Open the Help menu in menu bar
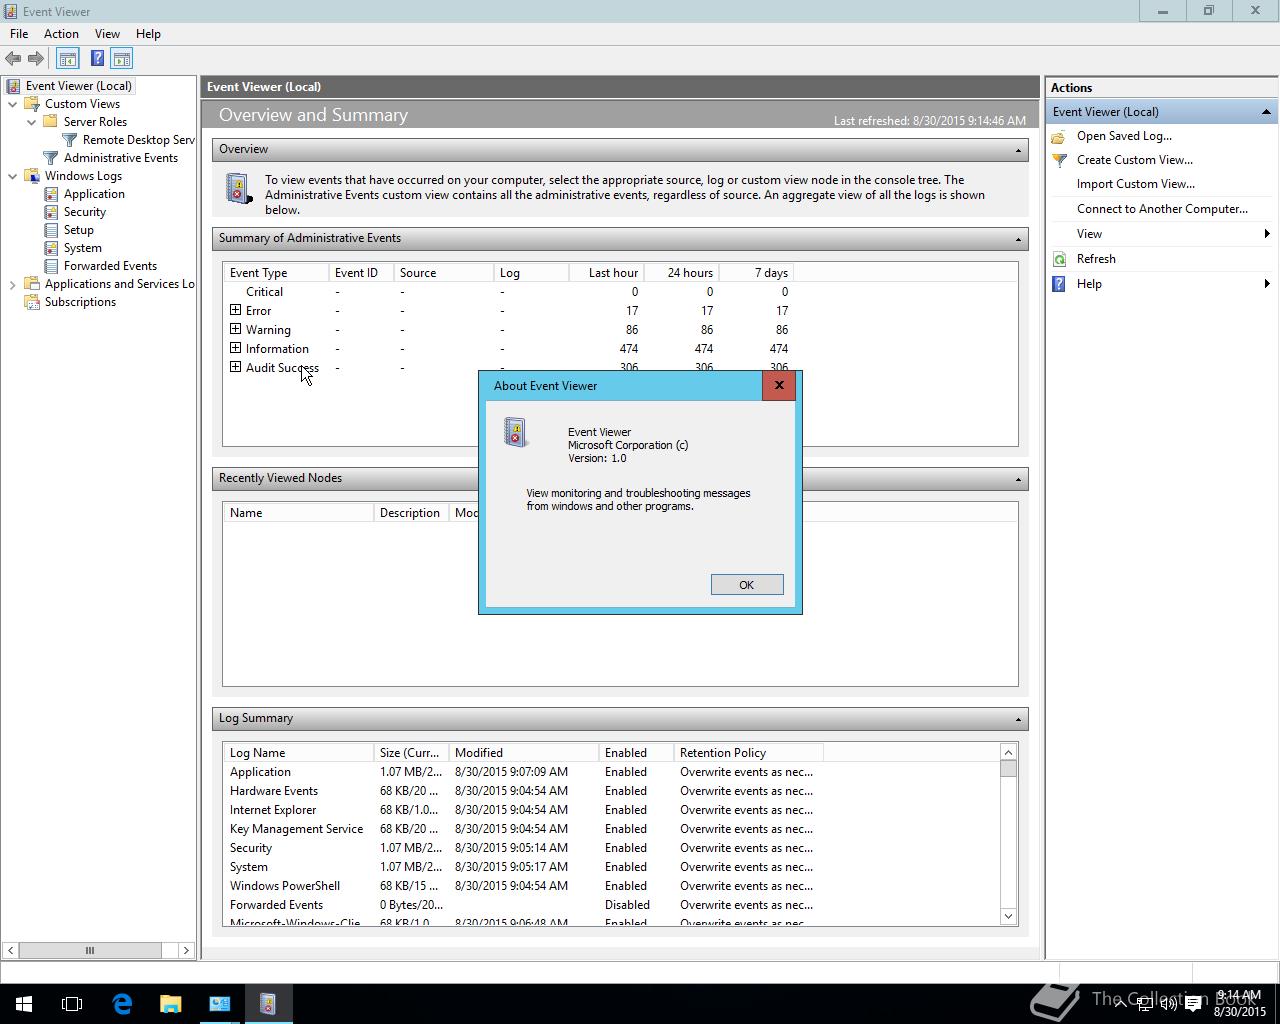 148,34
